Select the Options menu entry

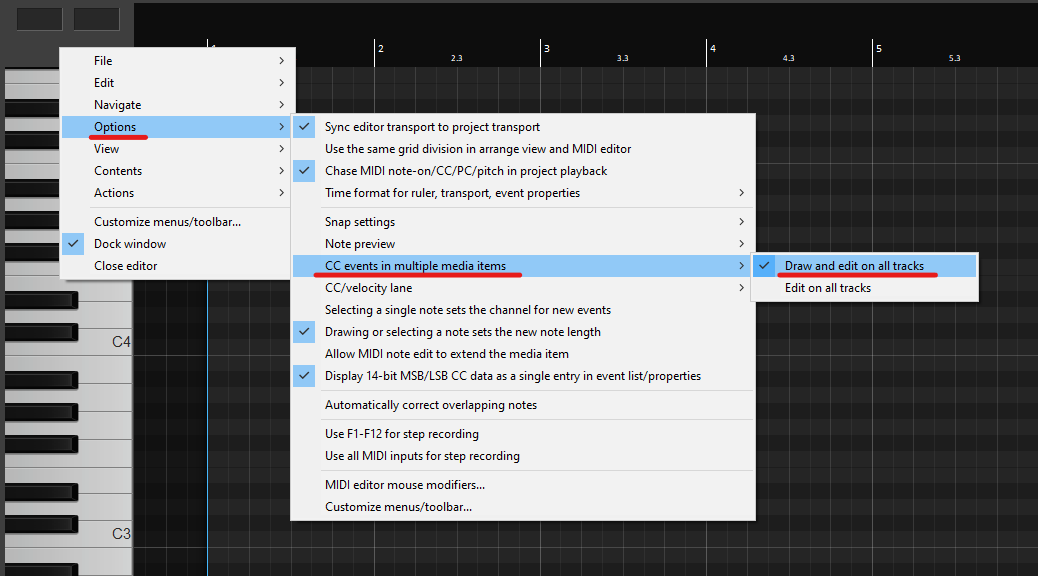pyautogui.click(x=177, y=126)
